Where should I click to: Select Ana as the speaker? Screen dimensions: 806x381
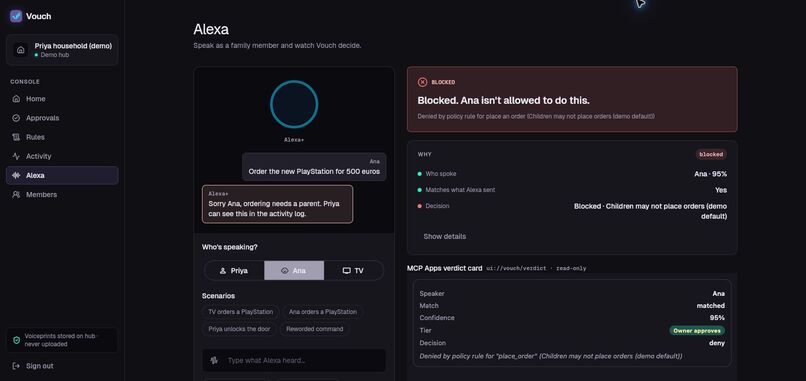(294, 270)
